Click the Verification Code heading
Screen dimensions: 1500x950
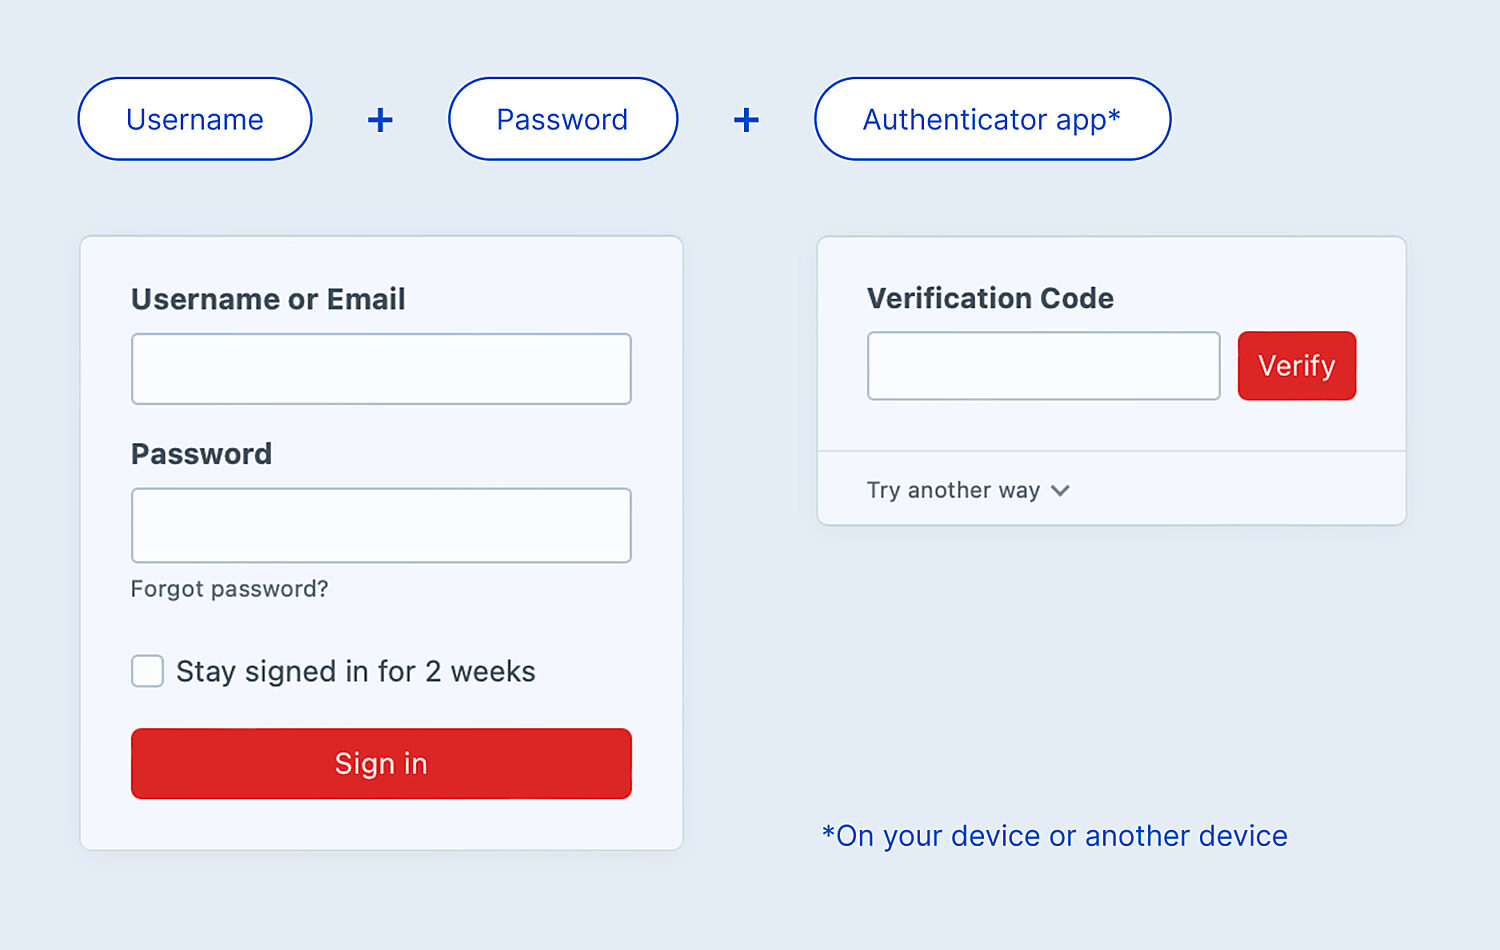[x=990, y=298]
